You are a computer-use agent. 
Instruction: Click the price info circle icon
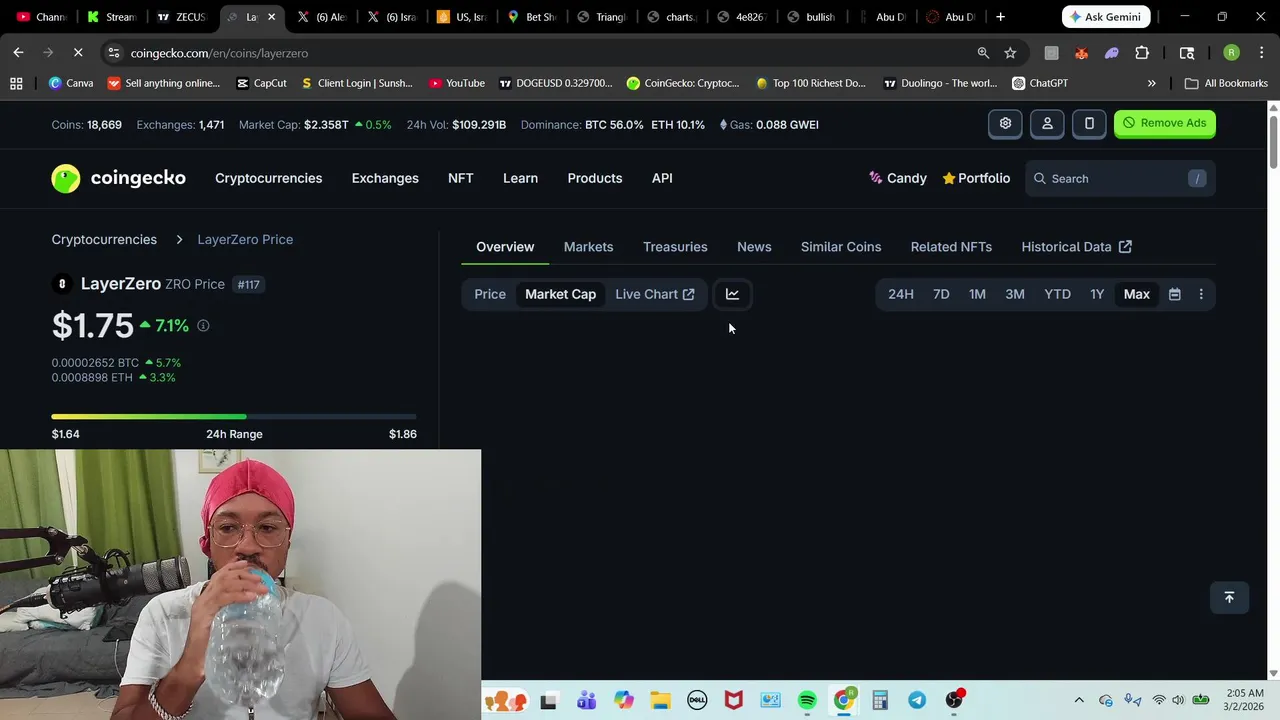203,326
